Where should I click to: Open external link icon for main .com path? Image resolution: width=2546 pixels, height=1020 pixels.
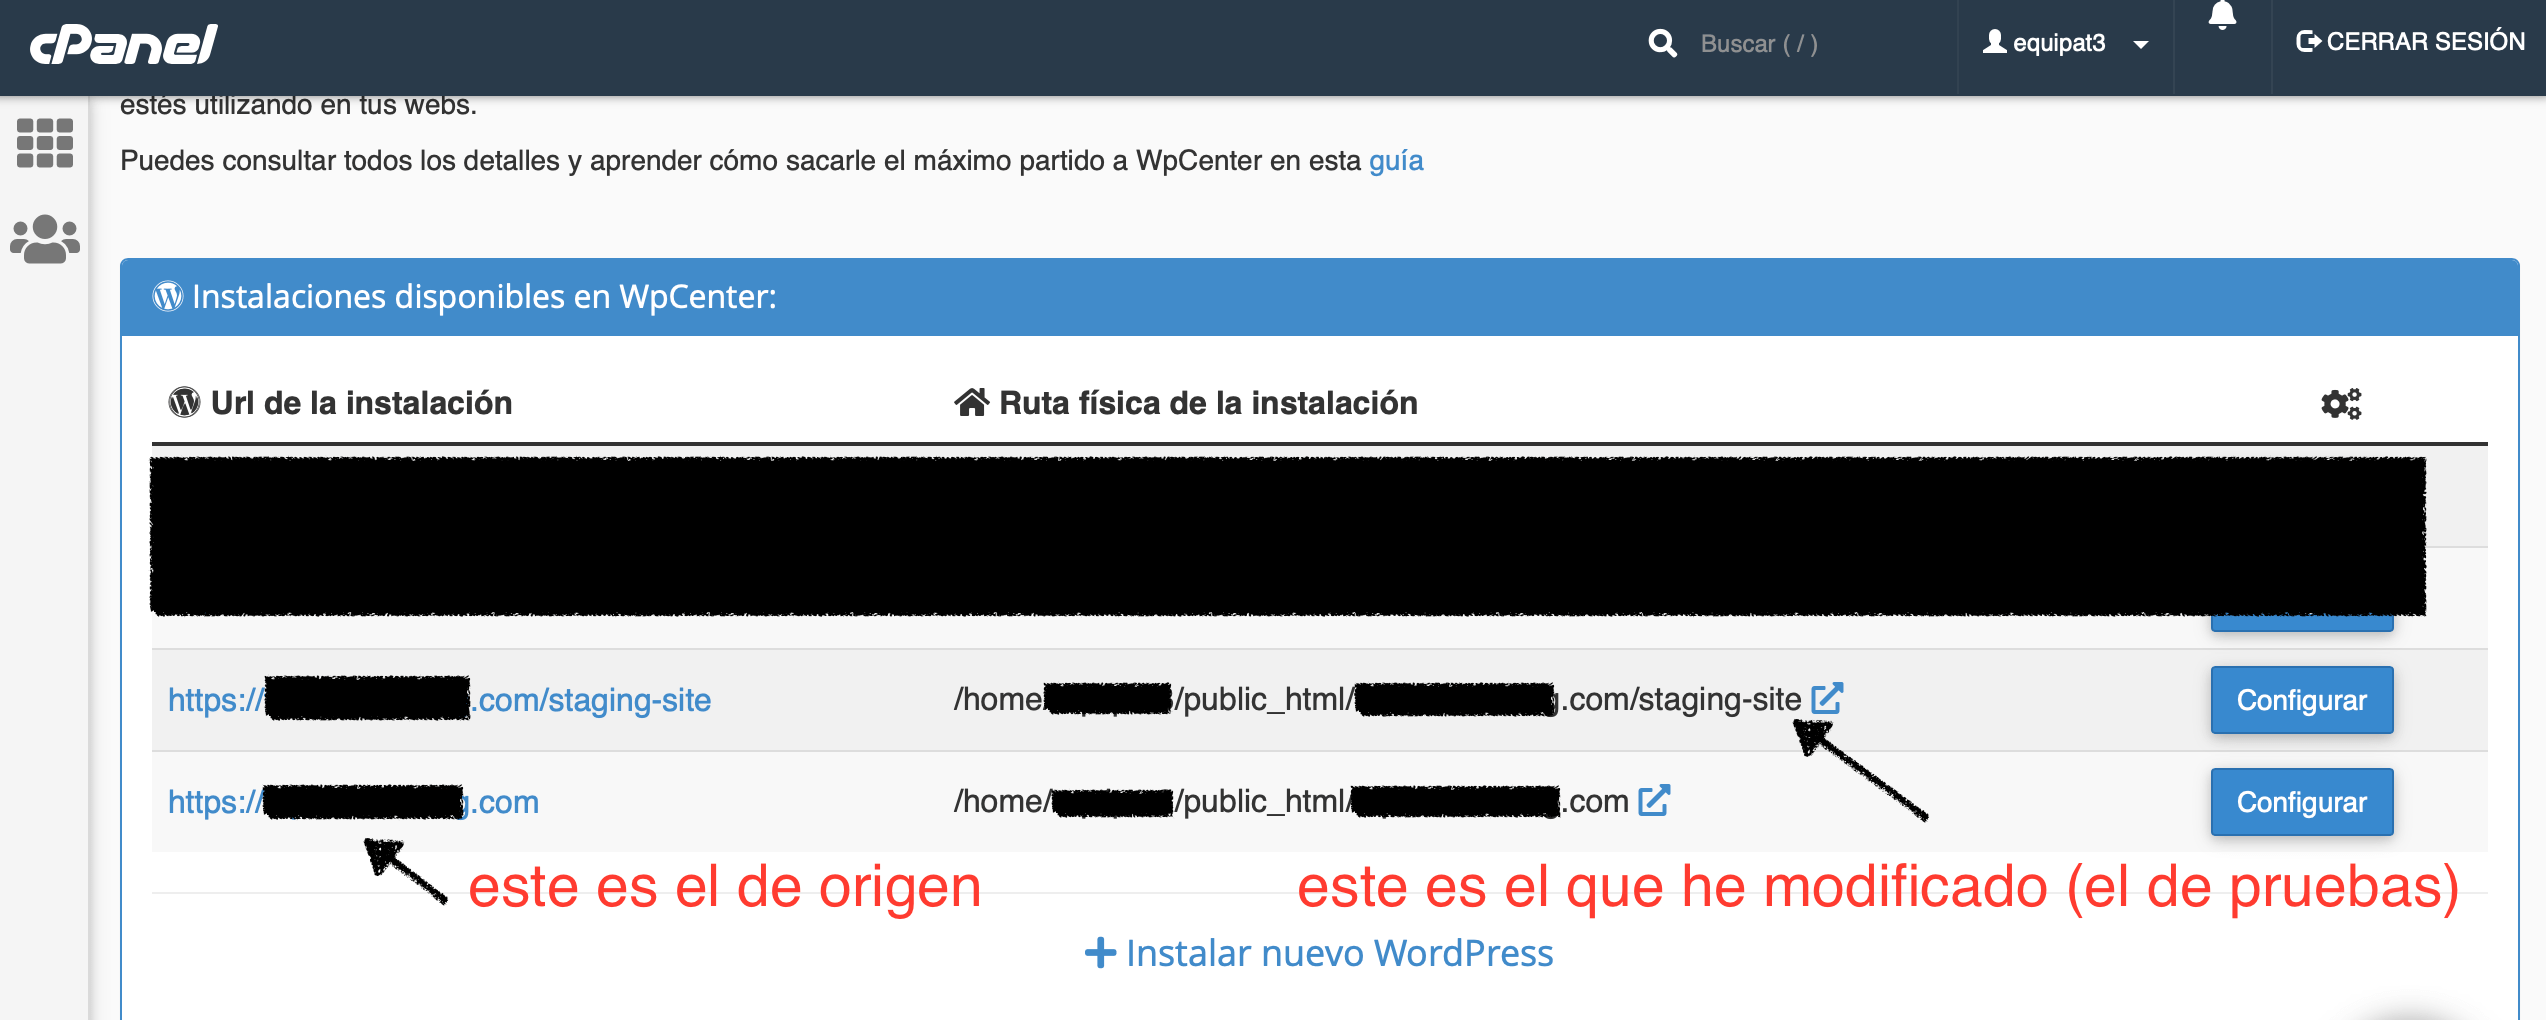pyautogui.click(x=1654, y=800)
